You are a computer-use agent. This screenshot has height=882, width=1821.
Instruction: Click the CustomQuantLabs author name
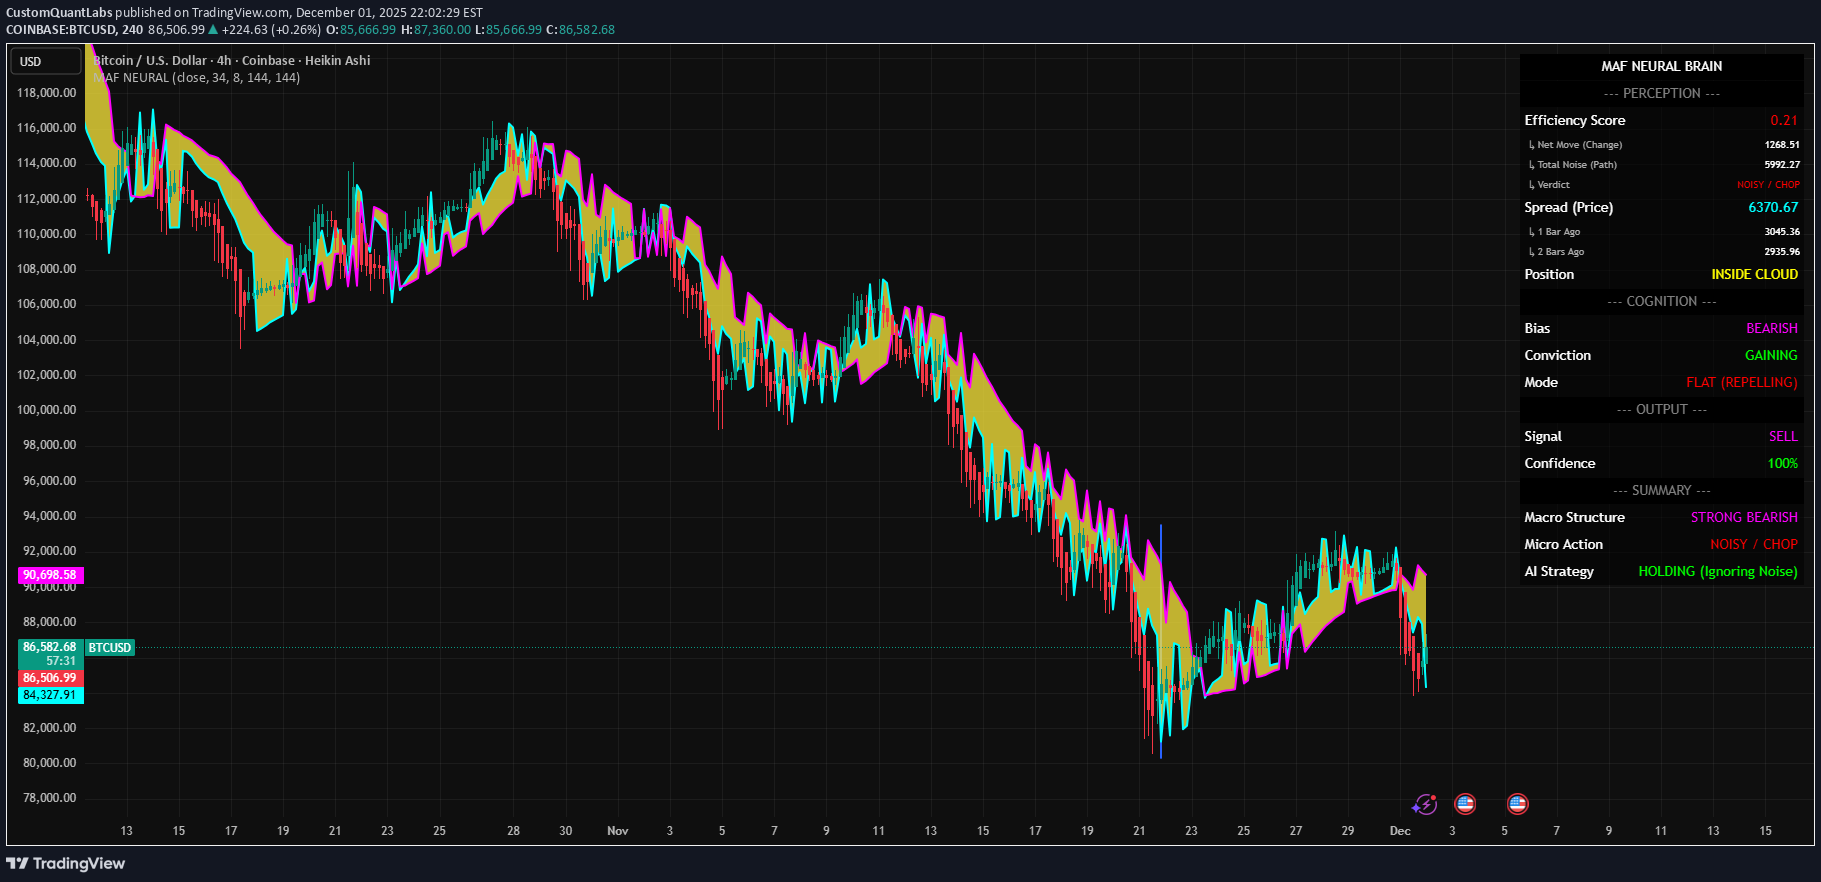[x=59, y=13]
